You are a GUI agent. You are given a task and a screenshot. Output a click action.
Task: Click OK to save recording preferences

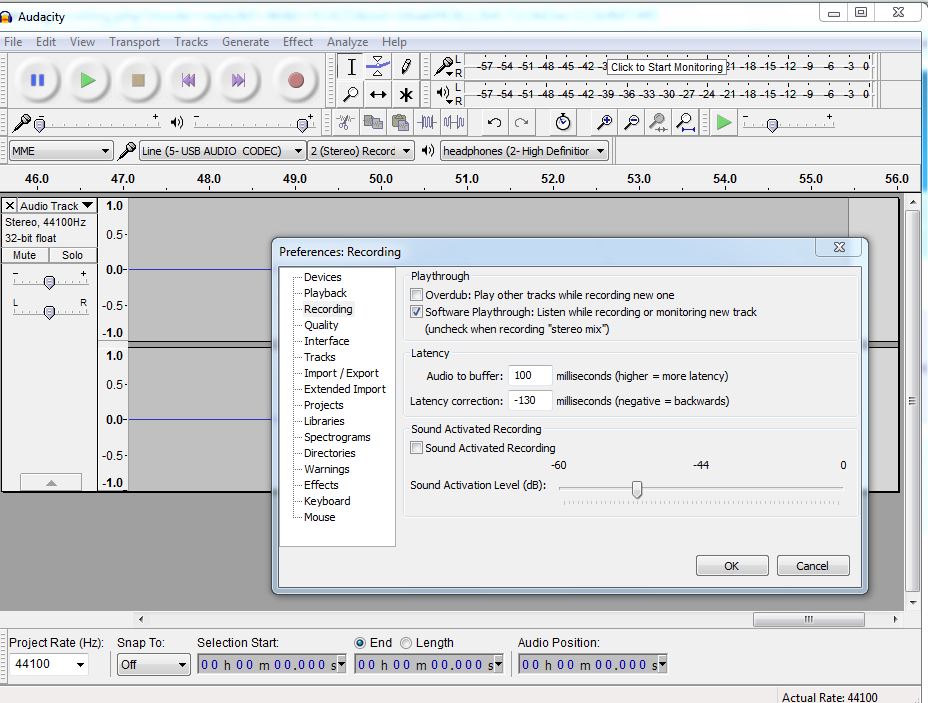click(731, 565)
